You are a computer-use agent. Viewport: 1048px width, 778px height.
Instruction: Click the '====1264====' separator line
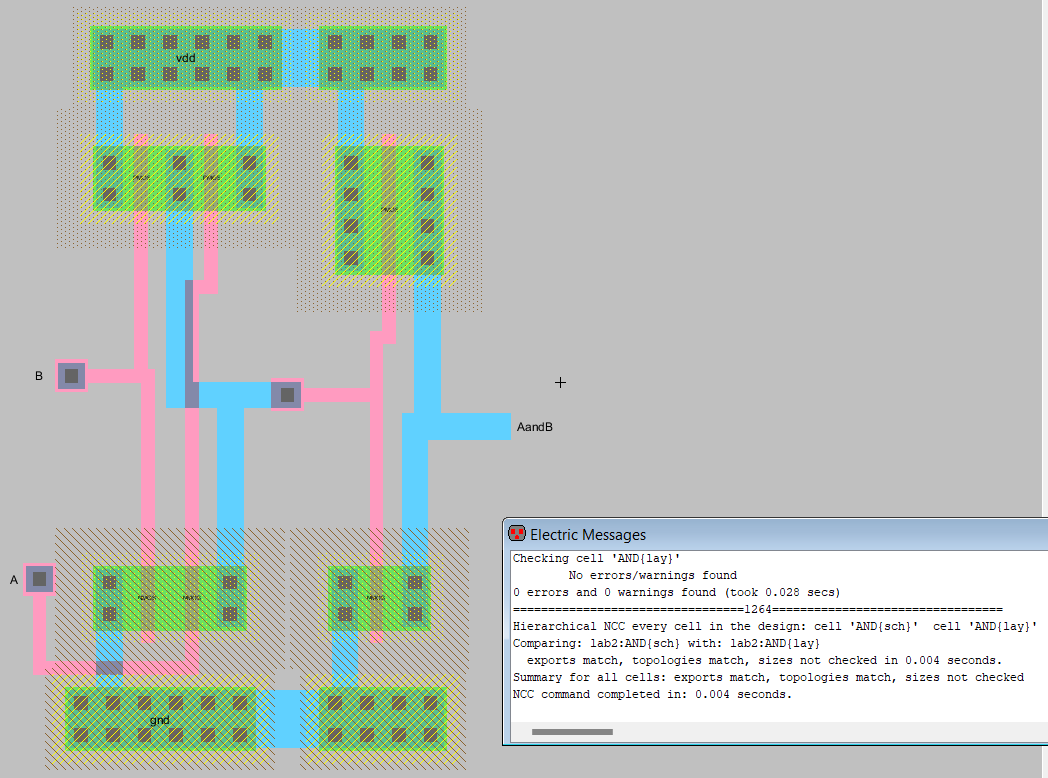[x=757, y=609]
